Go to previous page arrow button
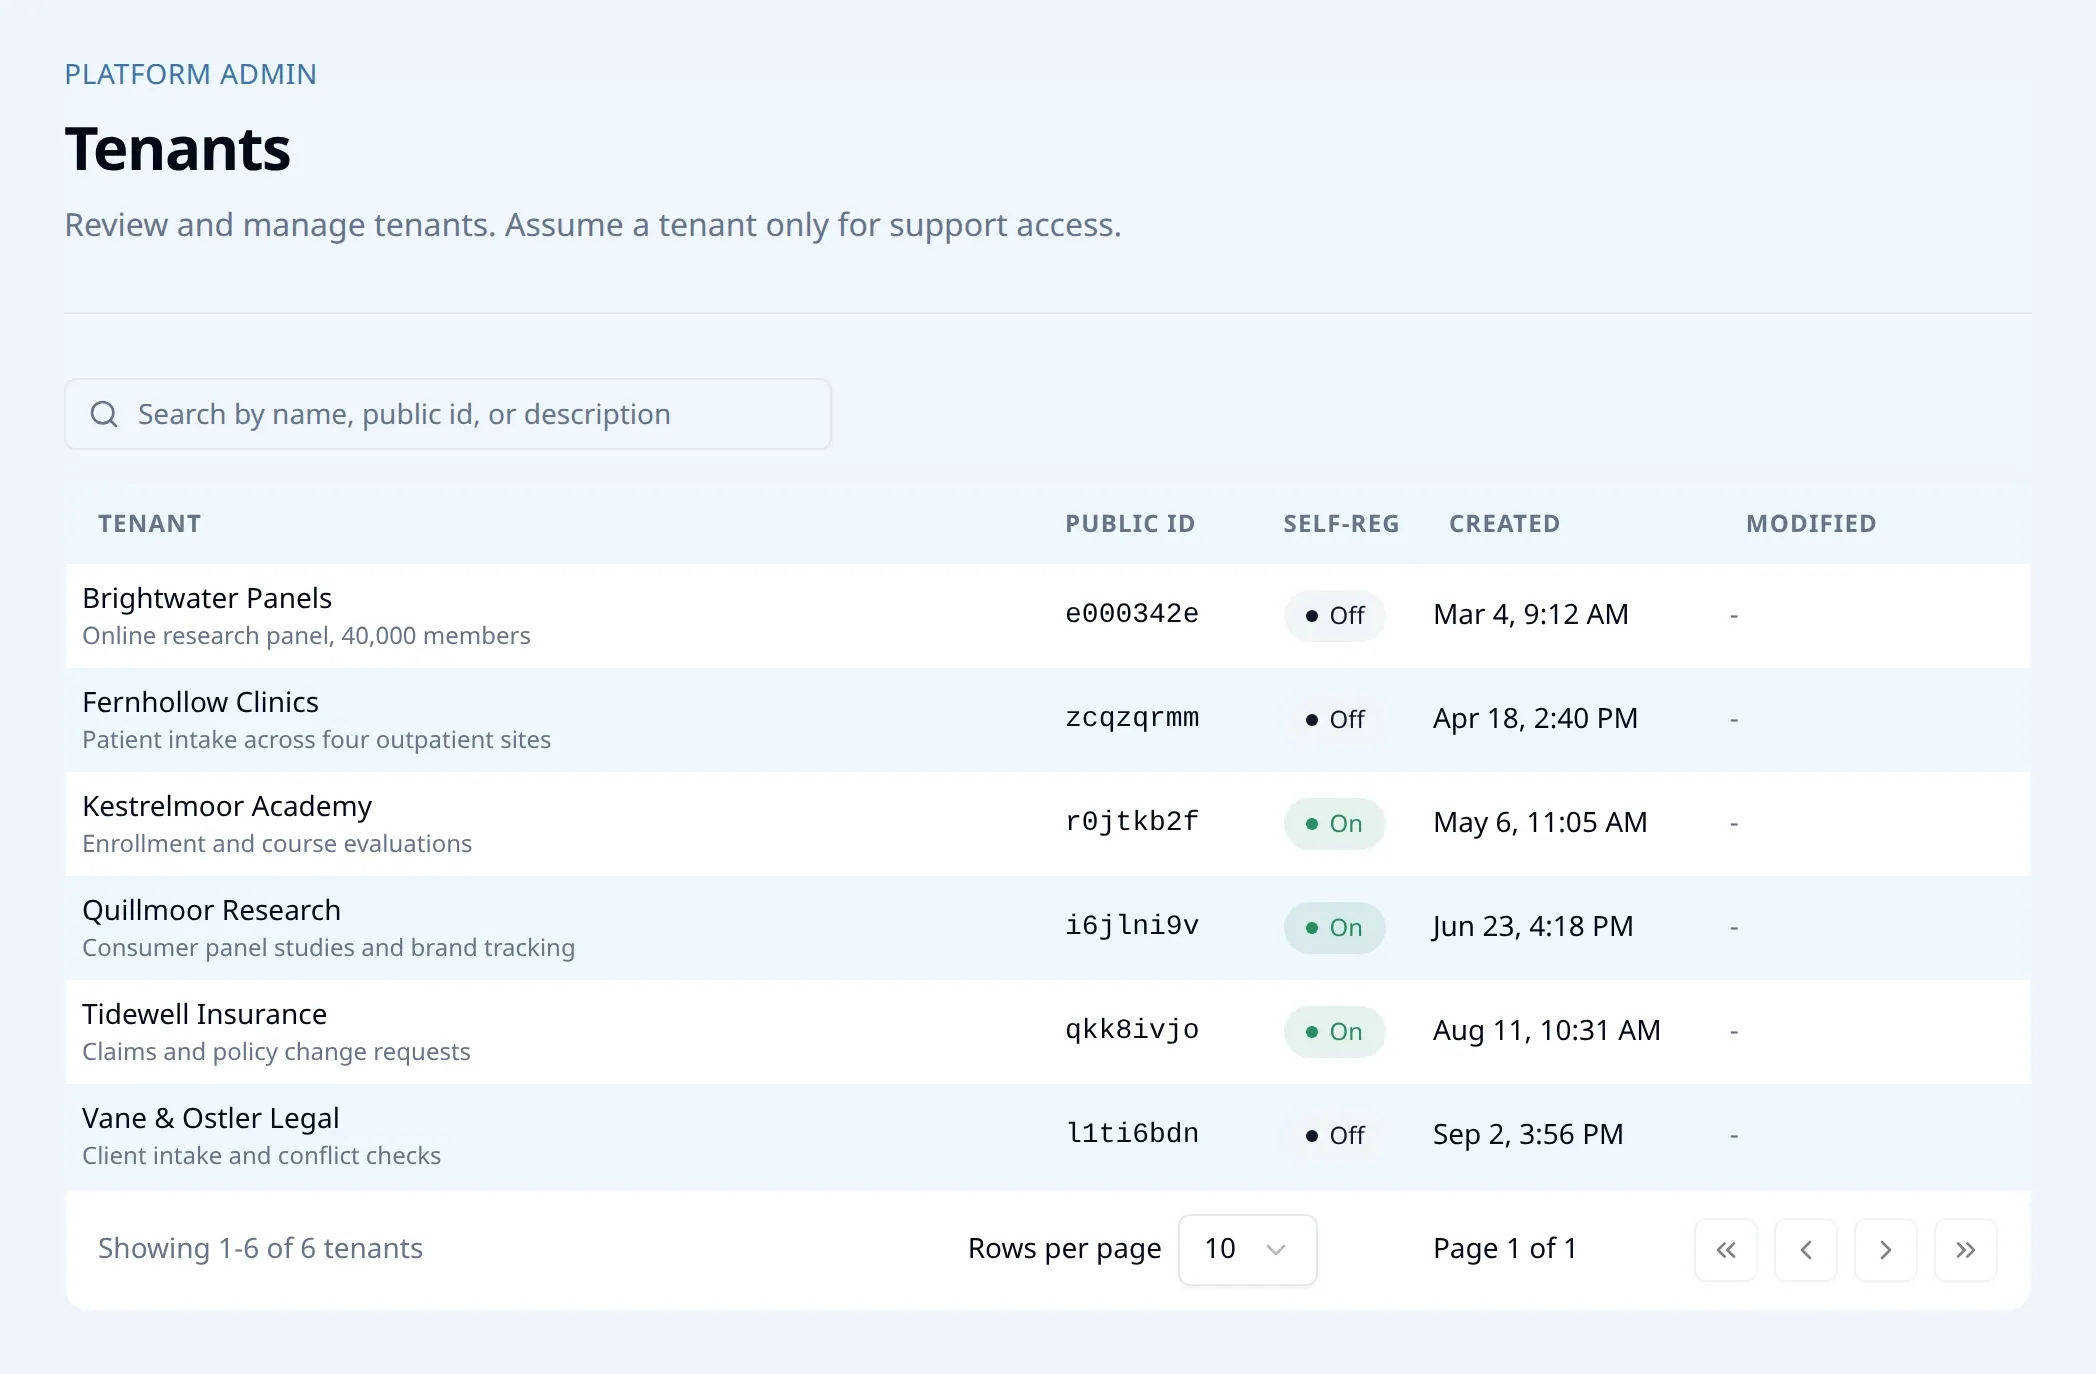The height and width of the screenshot is (1374, 2096). tap(1806, 1250)
